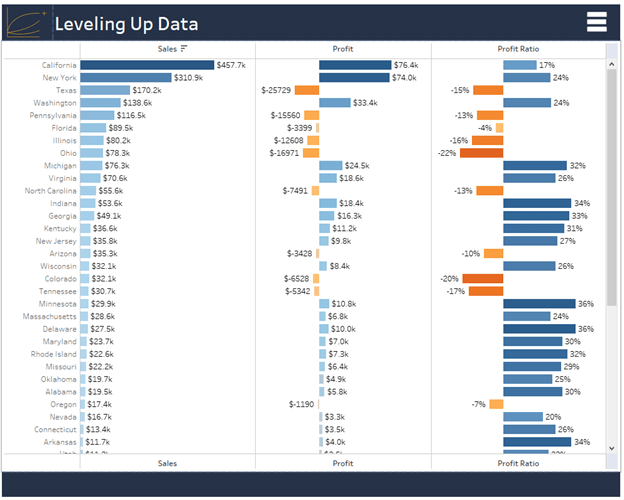The width and height of the screenshot is (624, 500).
Task: Click the bottom Sales axis label
Action: (x=167, y=463)
